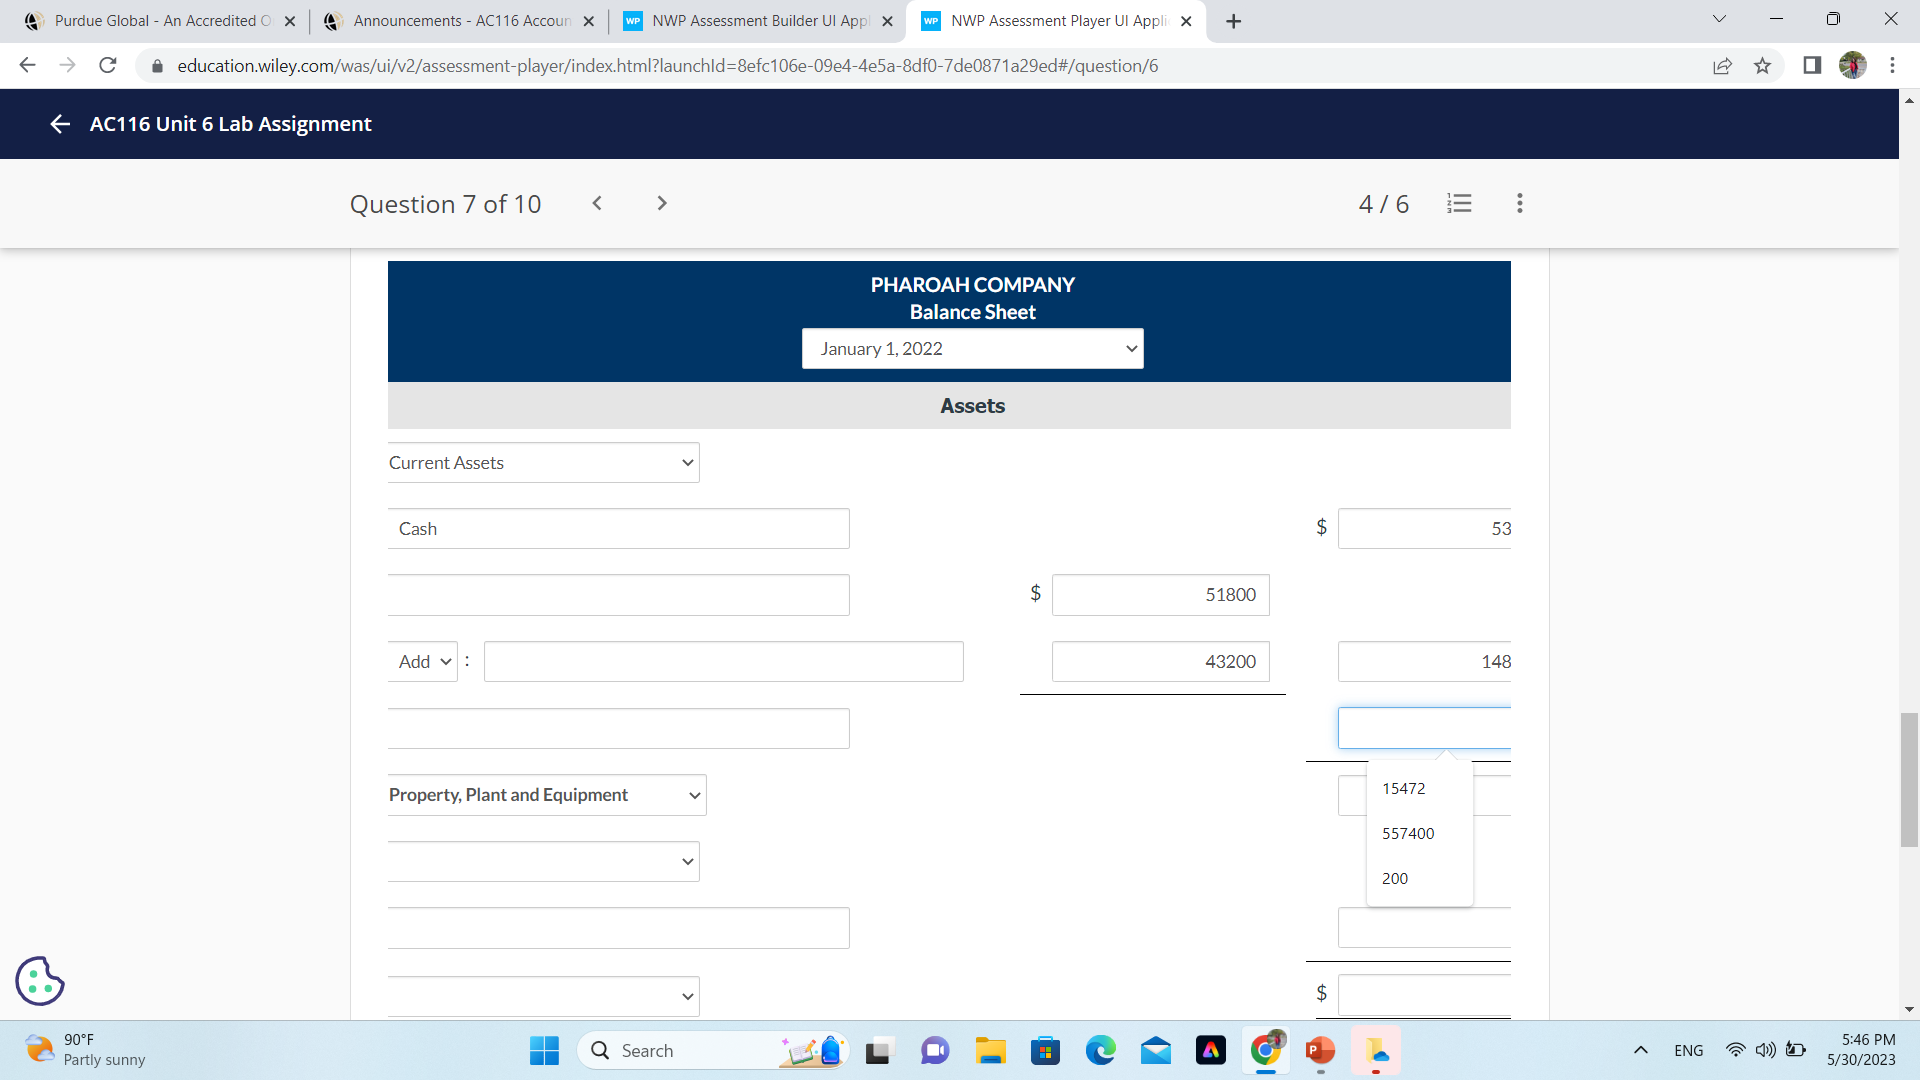Open Outlook from the taskbar
Image resolution: width=1920 pixels, height=1080 pixels.
click(x=1155, y=1050)
